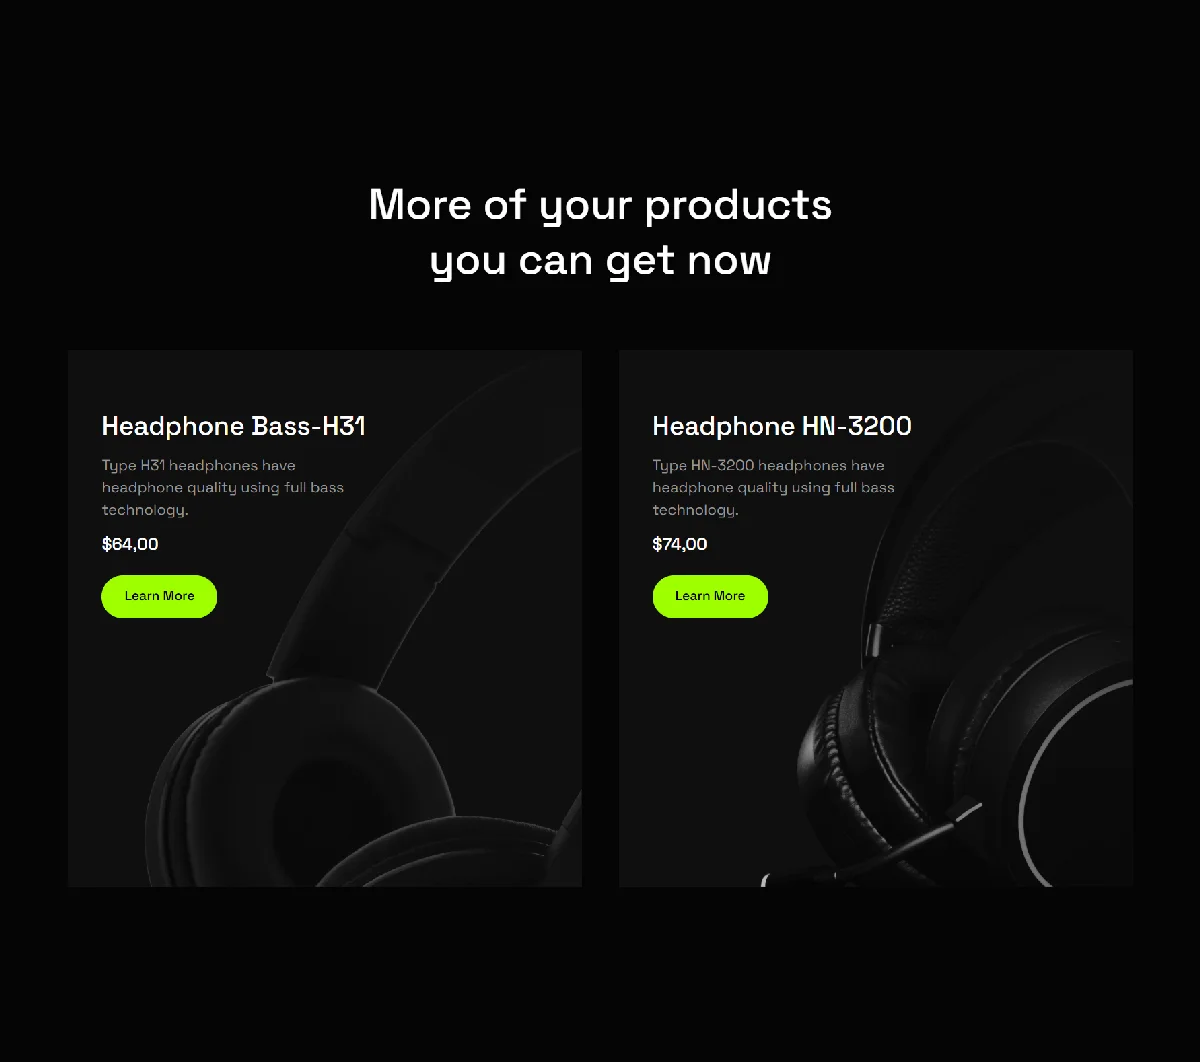Select the $74,00 price label
This screenshot has height=1062, width=1200.
click(680, 544)
